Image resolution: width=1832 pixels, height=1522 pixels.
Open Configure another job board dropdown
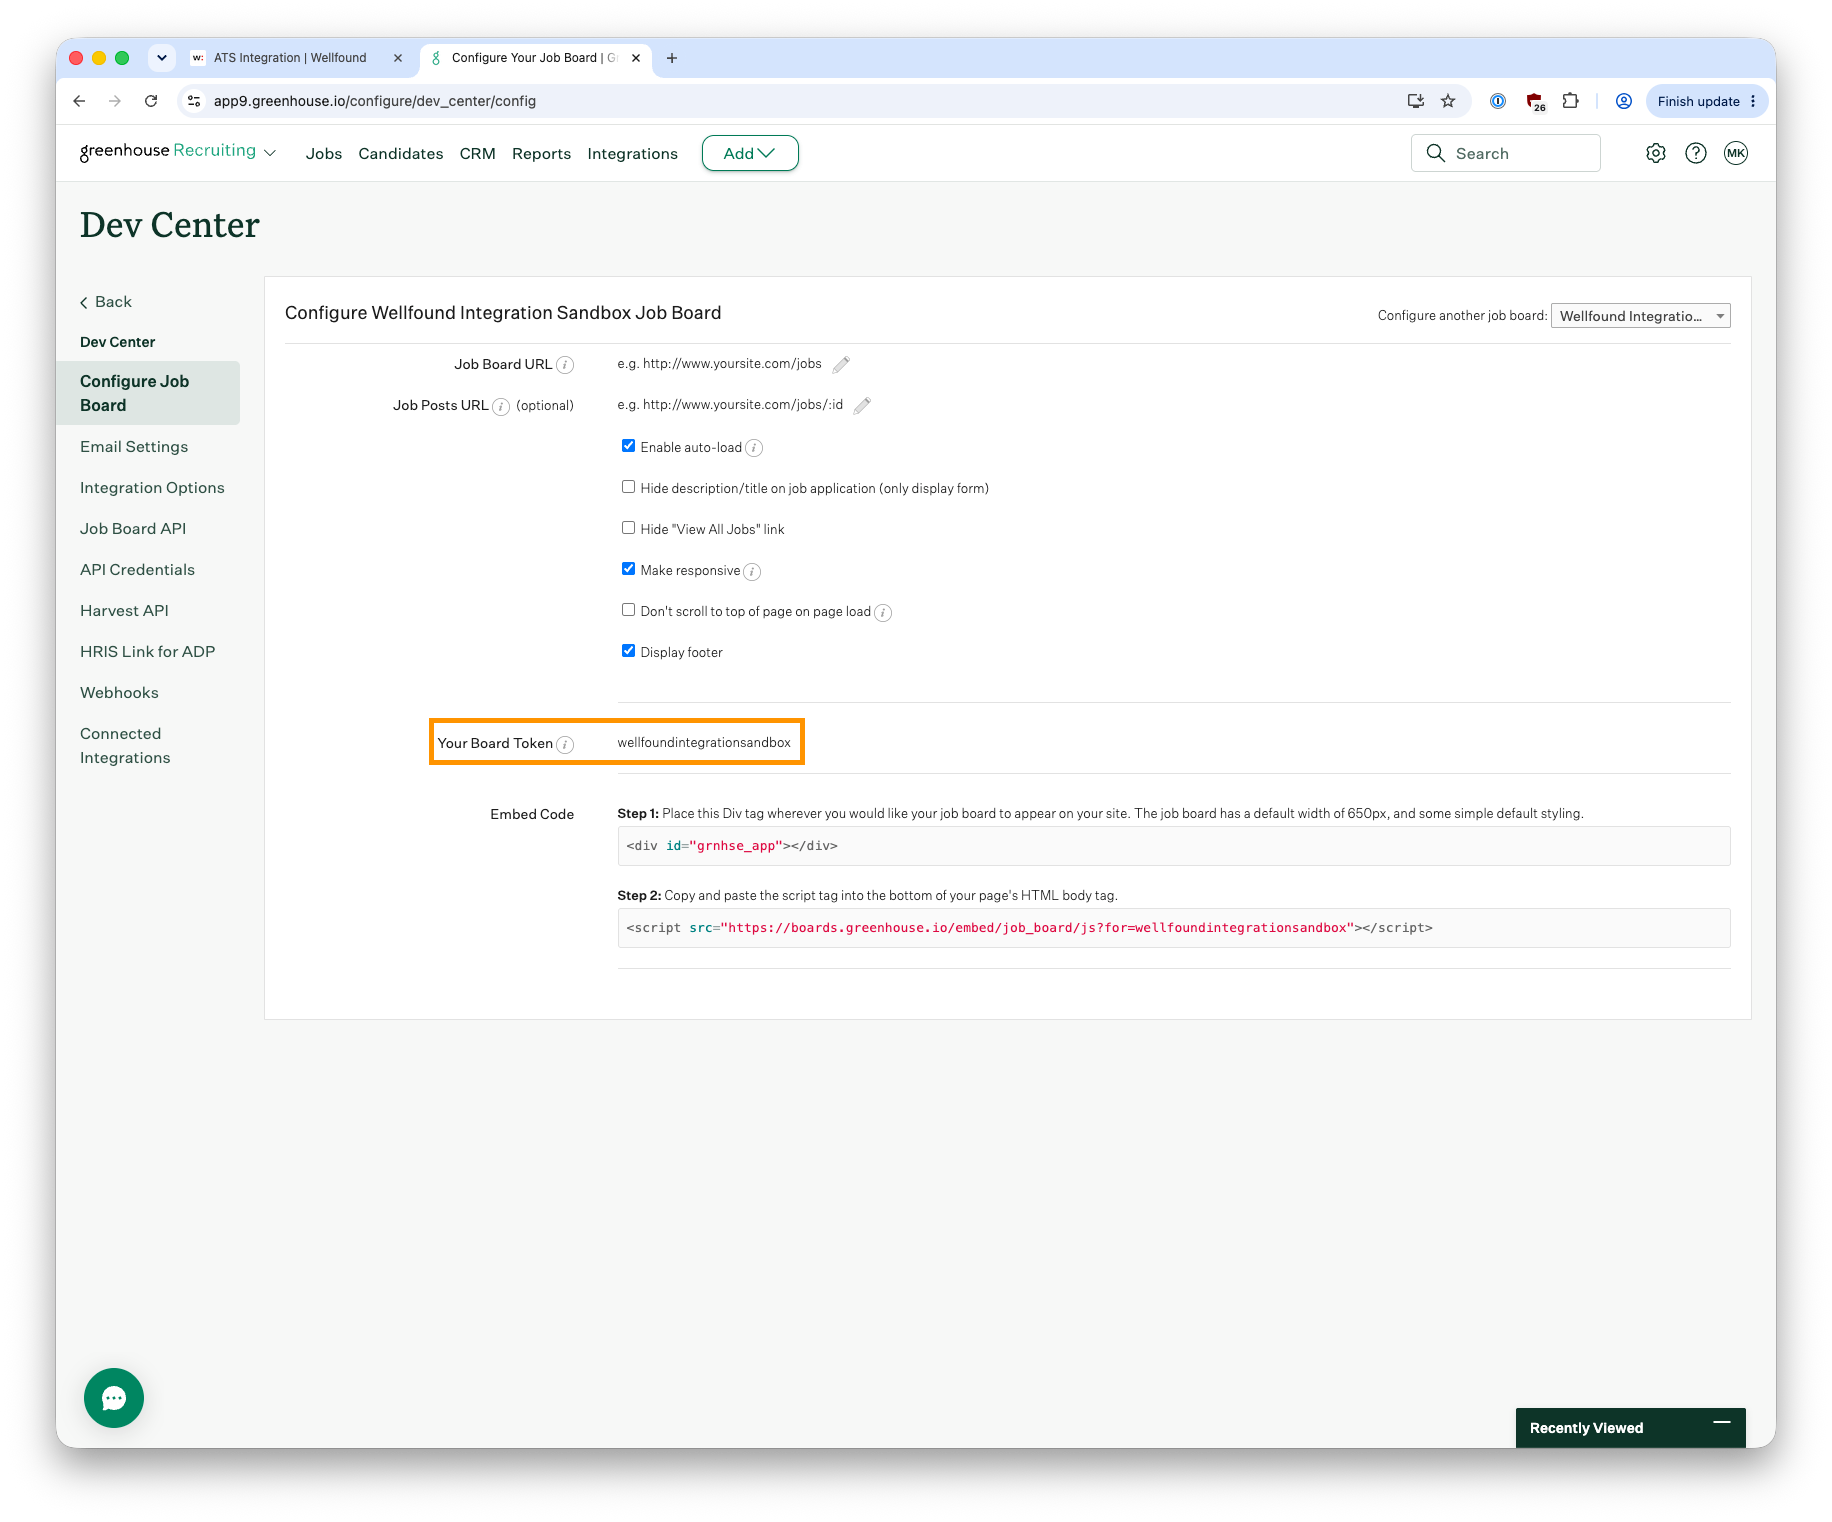[x=1640, y=316]
